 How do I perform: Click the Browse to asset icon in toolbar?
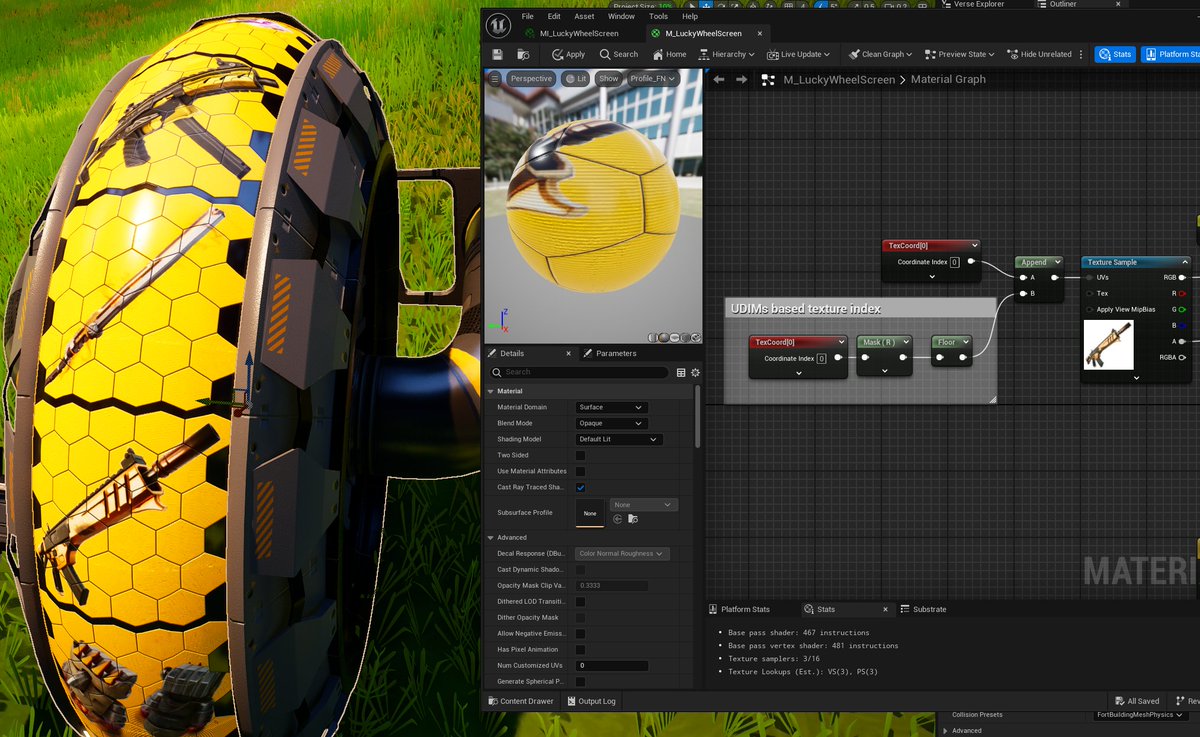523,54
